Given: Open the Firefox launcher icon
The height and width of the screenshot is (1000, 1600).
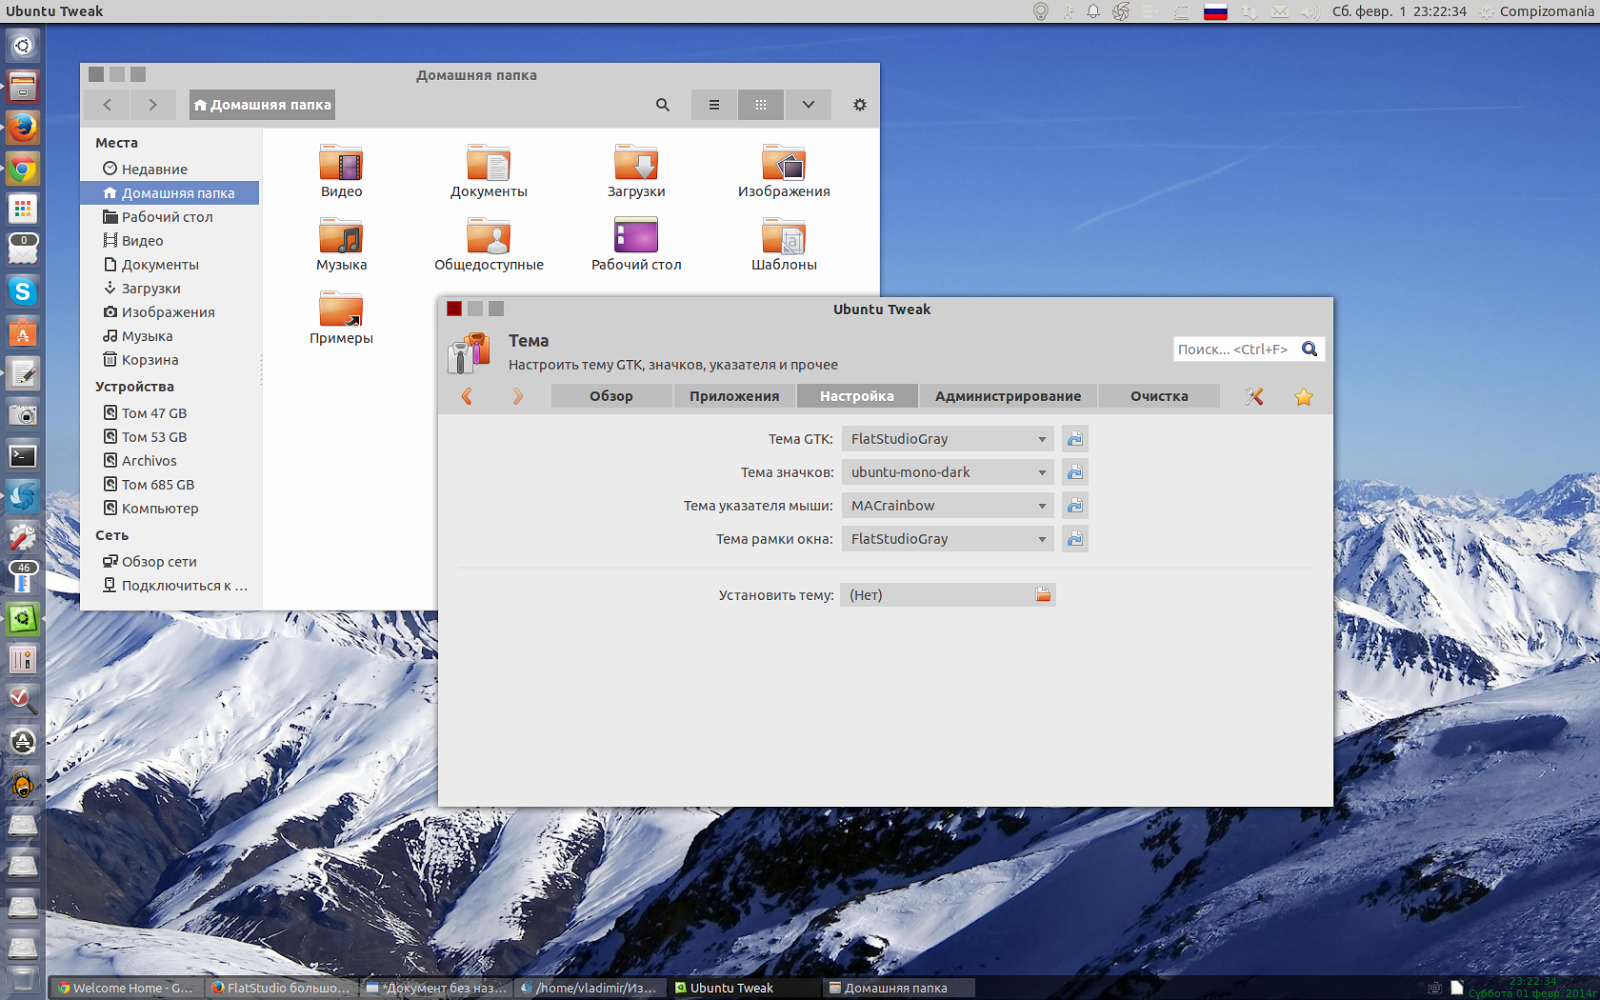Looking at the screenshot, I should click(x=22, y=127).
